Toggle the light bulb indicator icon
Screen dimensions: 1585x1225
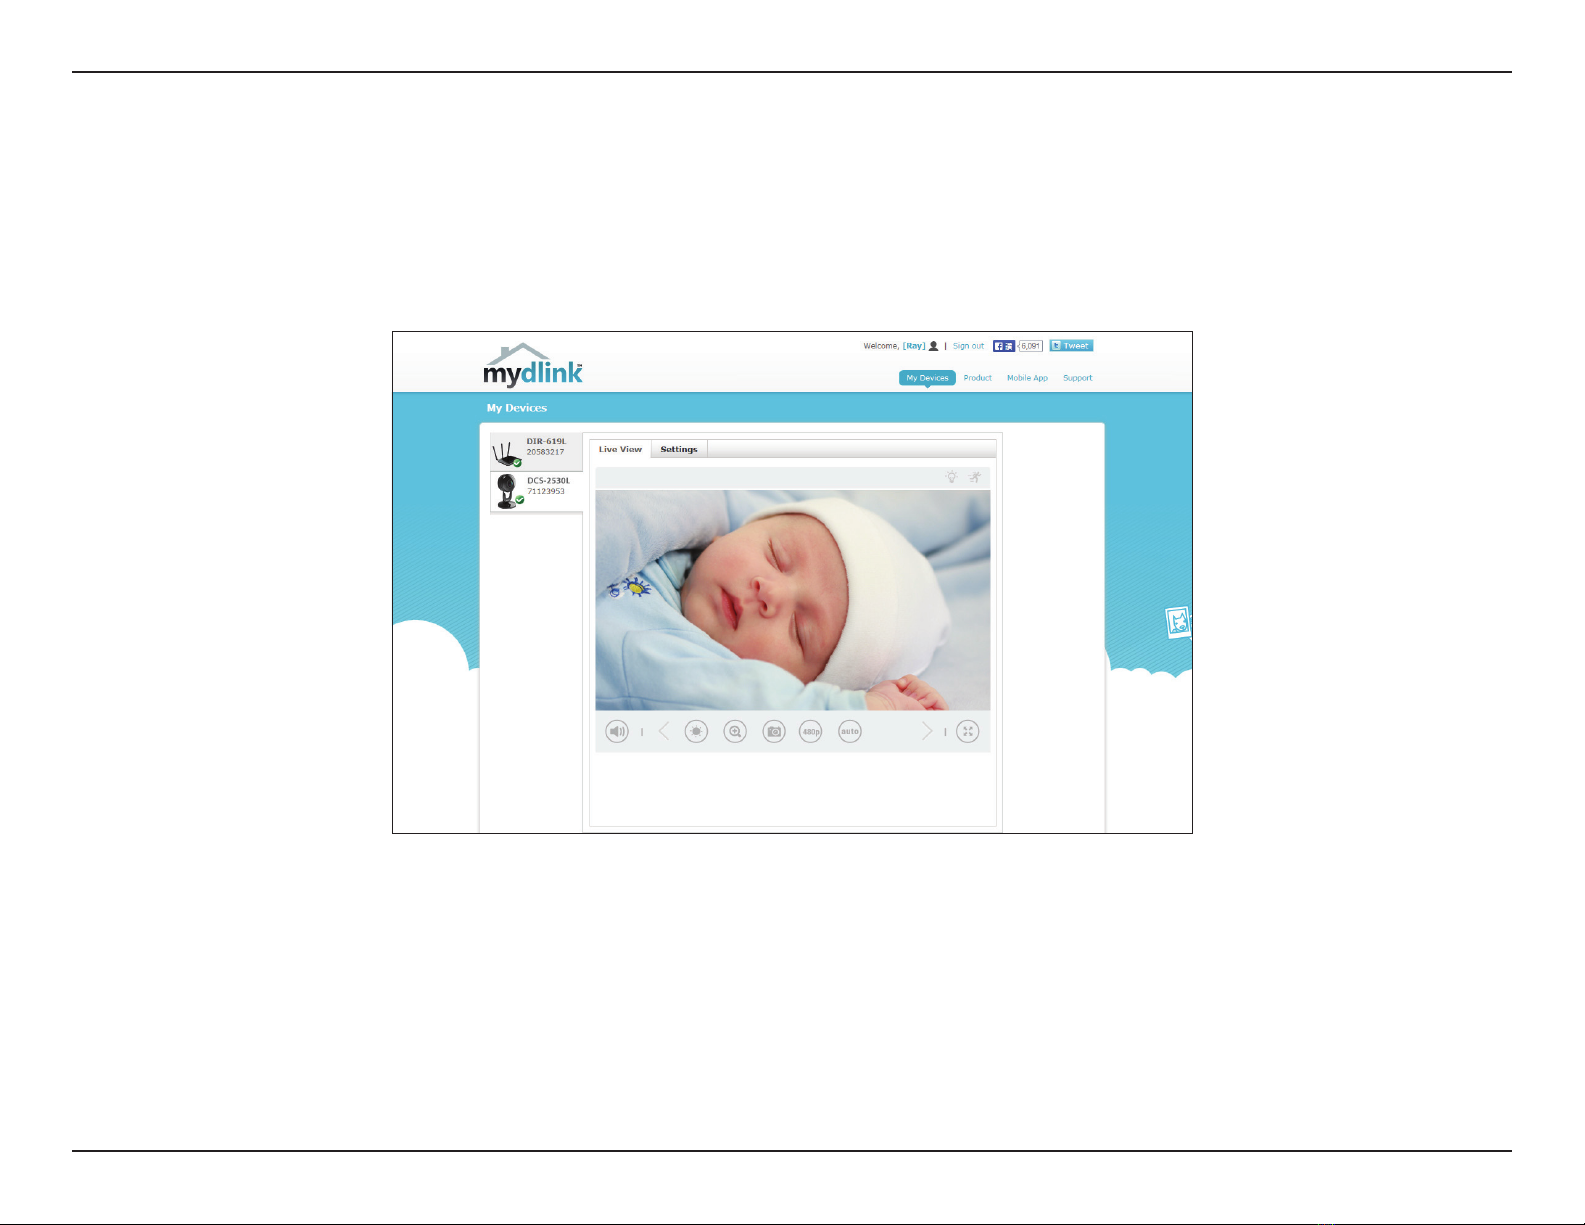pos(952,477)
